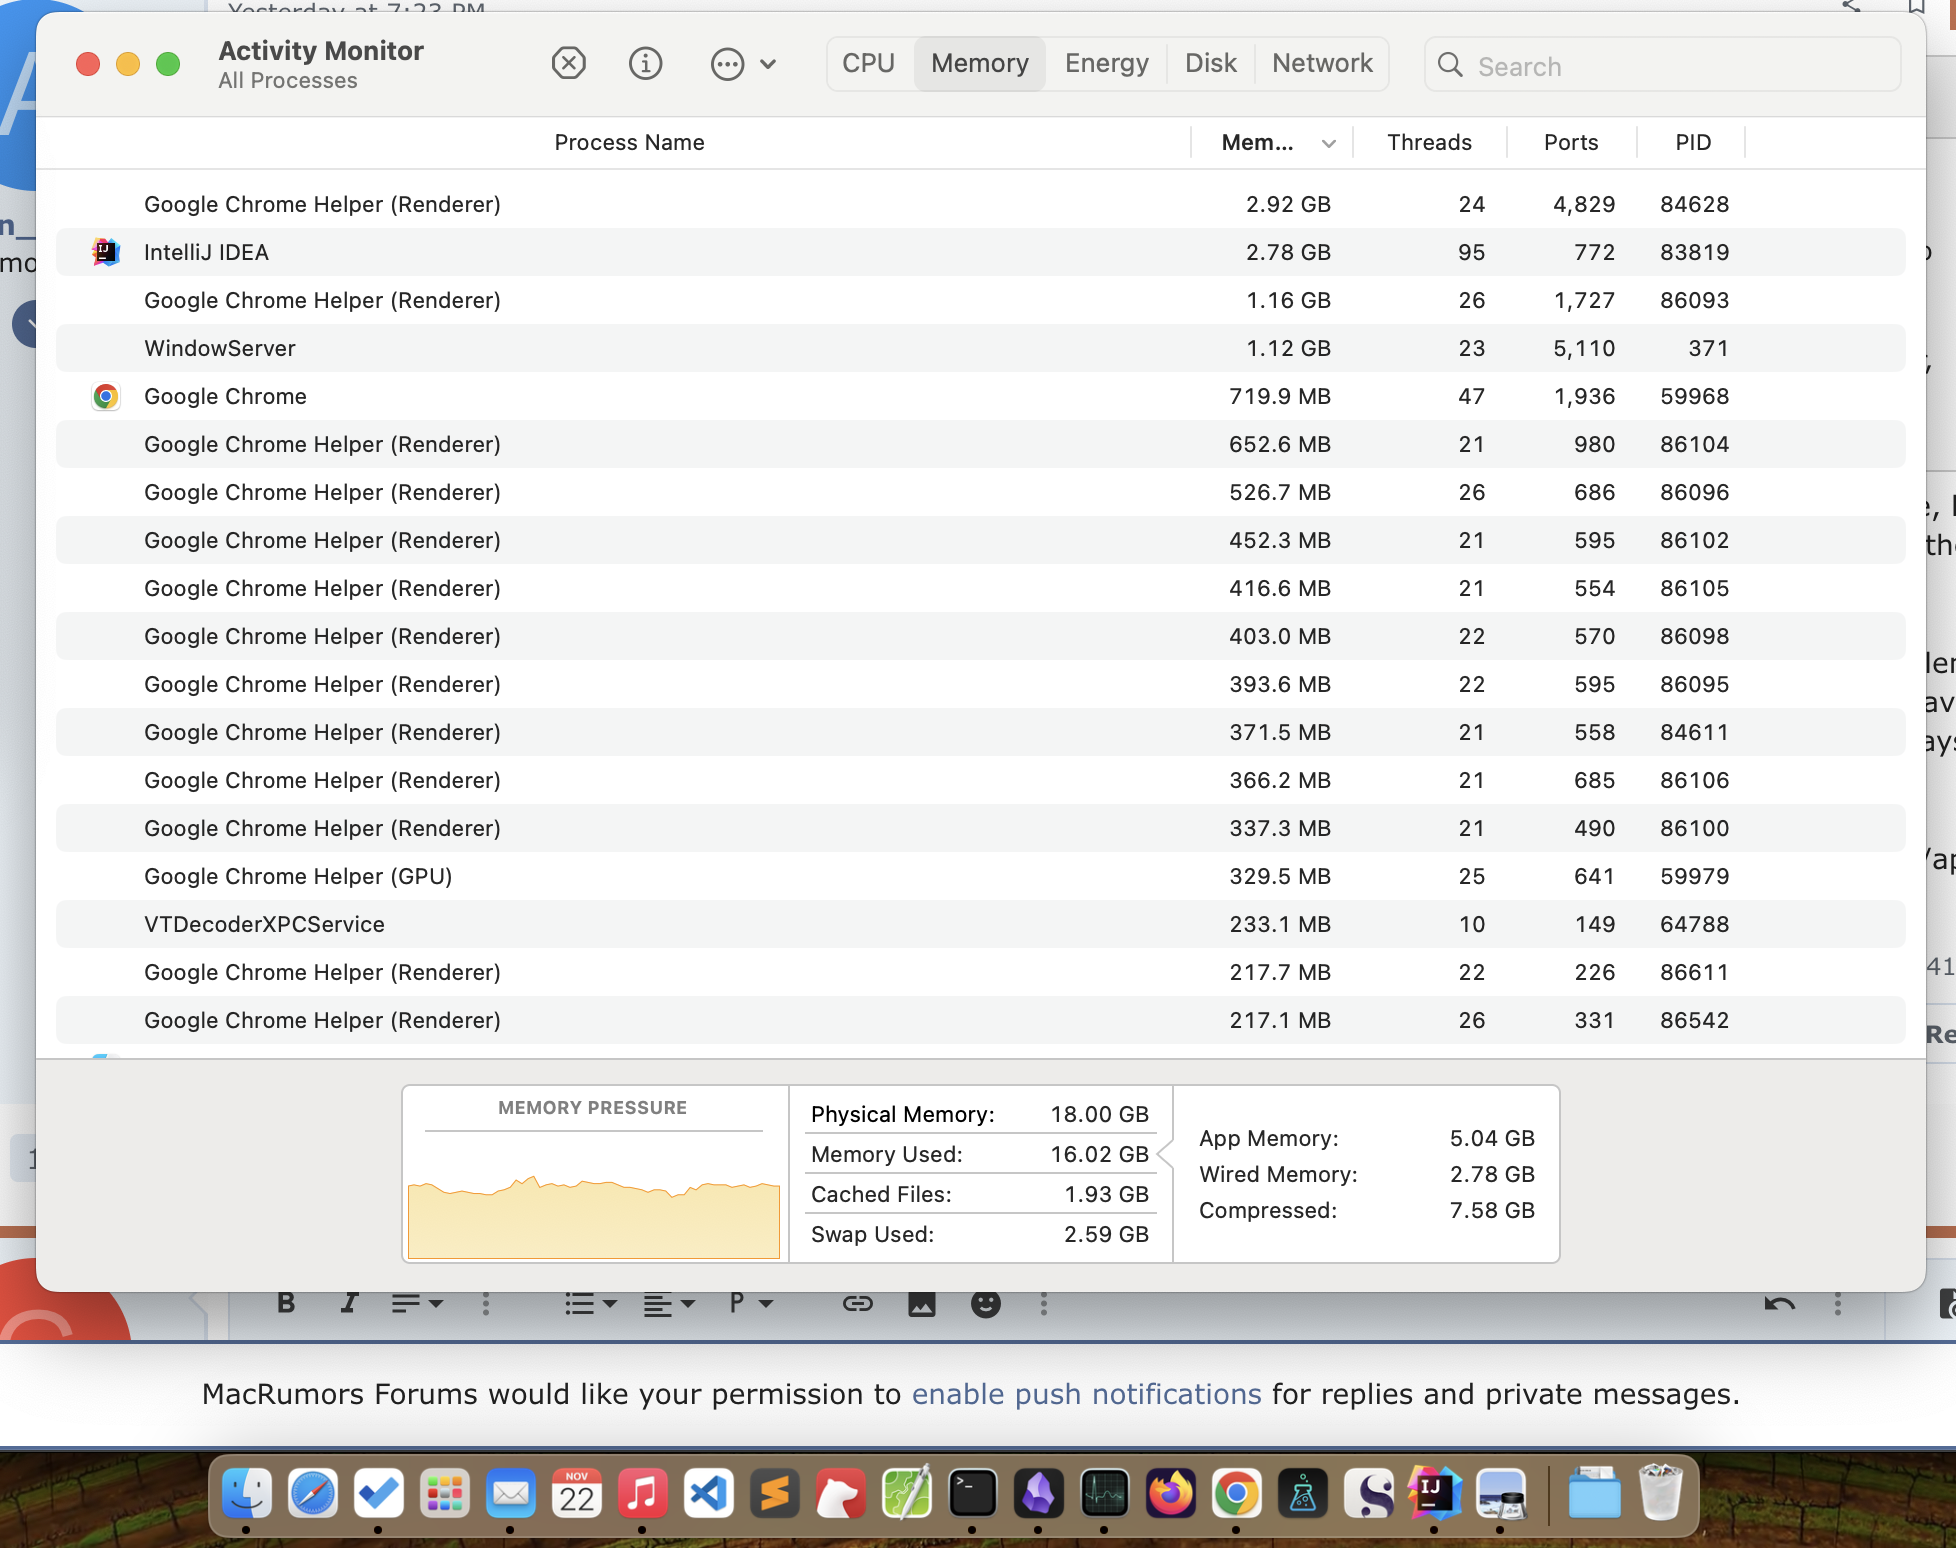Select the IntelliJ IDEA process row

[206, 252]
